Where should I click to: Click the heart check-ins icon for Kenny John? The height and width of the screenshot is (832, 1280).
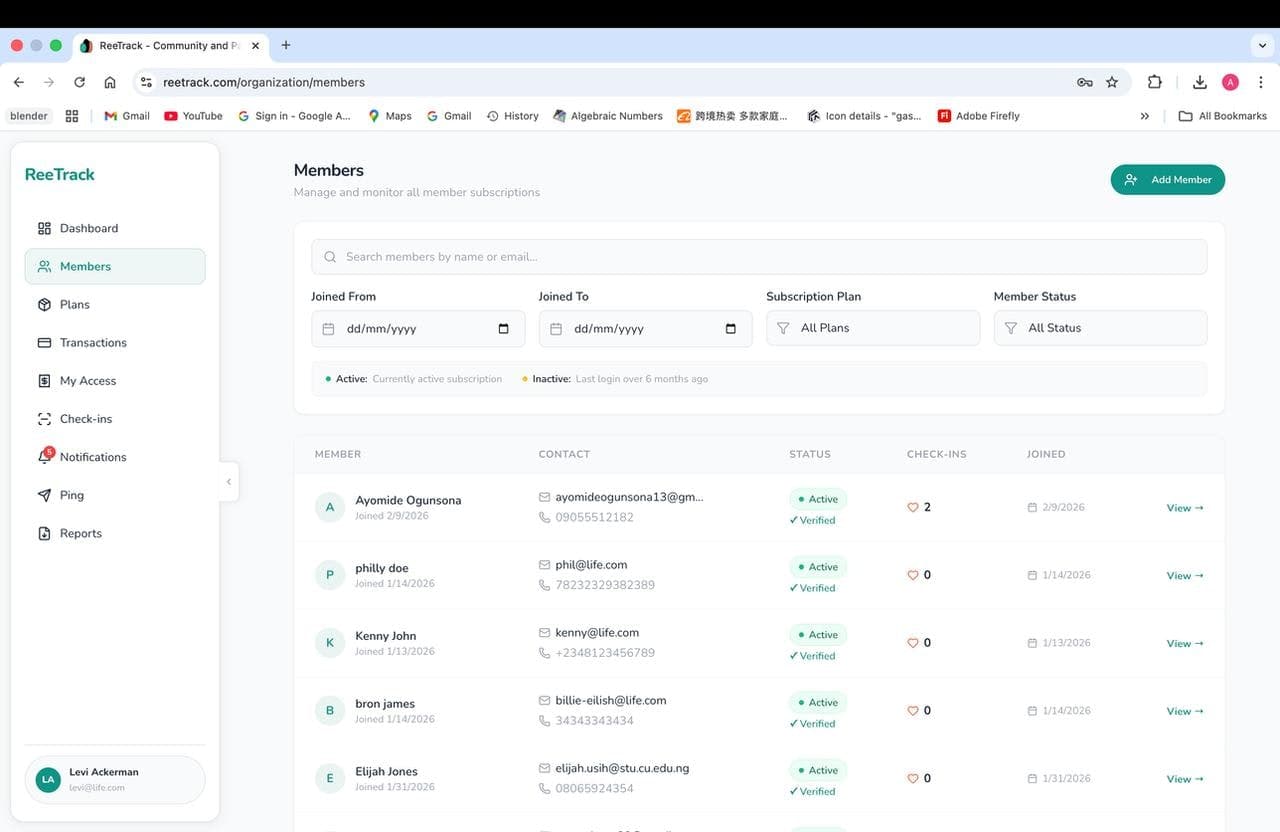(913, 643)
